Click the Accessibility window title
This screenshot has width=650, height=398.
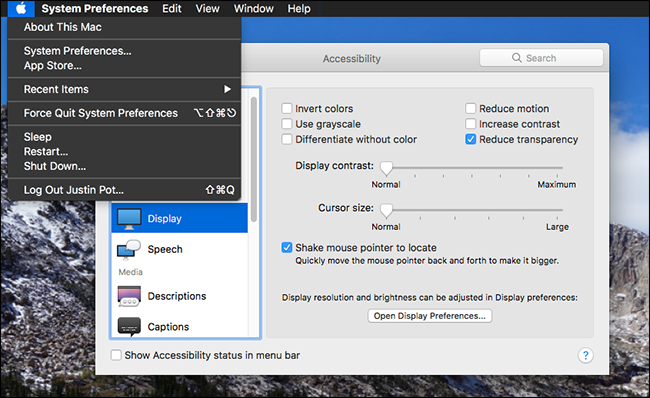[x=352, y=59]
